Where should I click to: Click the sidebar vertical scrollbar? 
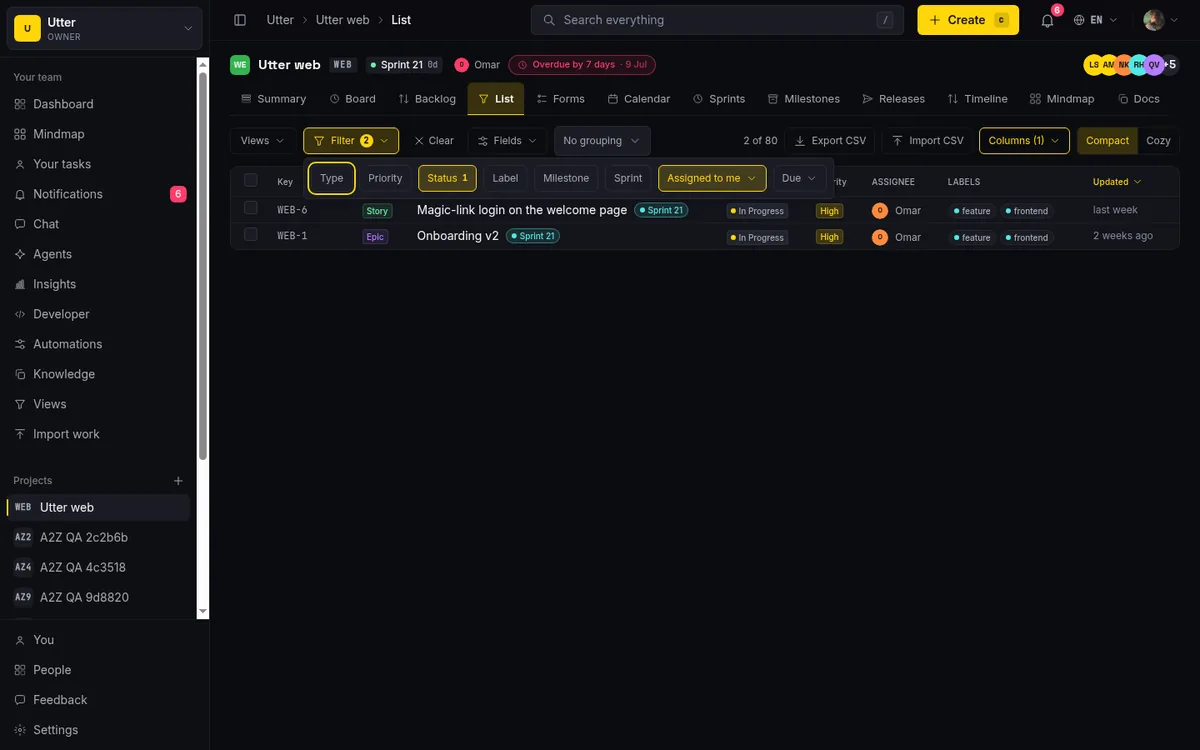(x=203, y=265)
